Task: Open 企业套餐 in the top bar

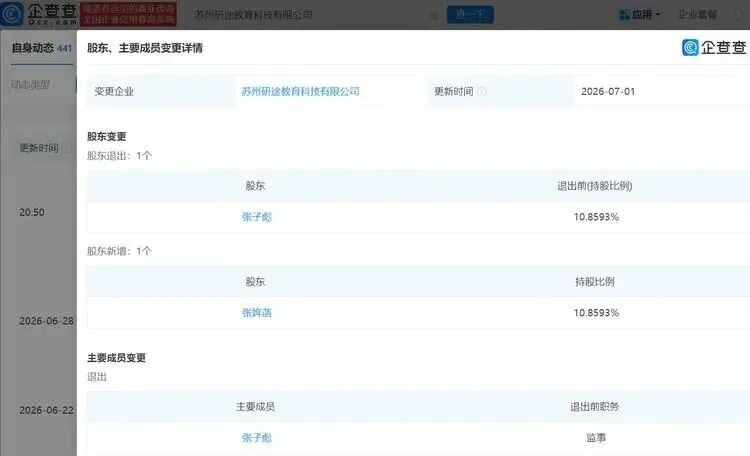Action: tap(698, 15)
